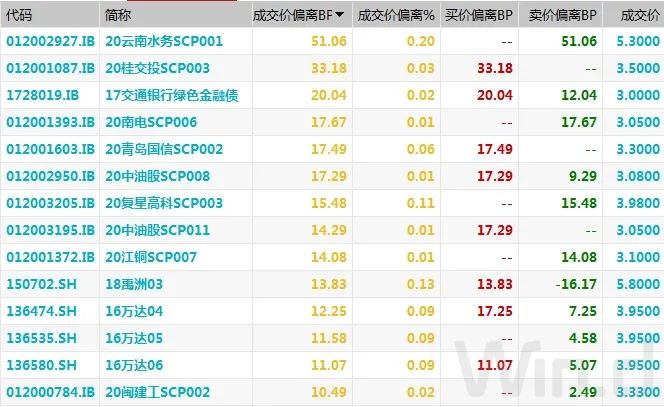The height and width of the screenshot is (407, 664).
Task: Select code 012002950.IB
Action: pos(50,176)
